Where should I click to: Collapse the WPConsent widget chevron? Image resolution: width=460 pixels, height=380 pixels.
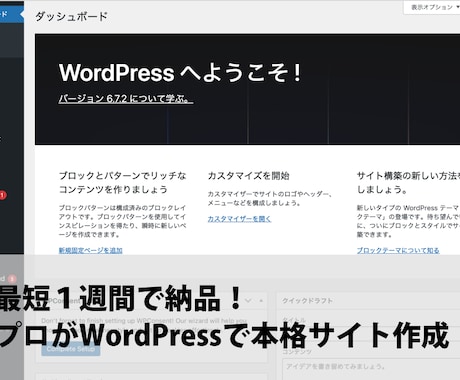coord(248,301)
